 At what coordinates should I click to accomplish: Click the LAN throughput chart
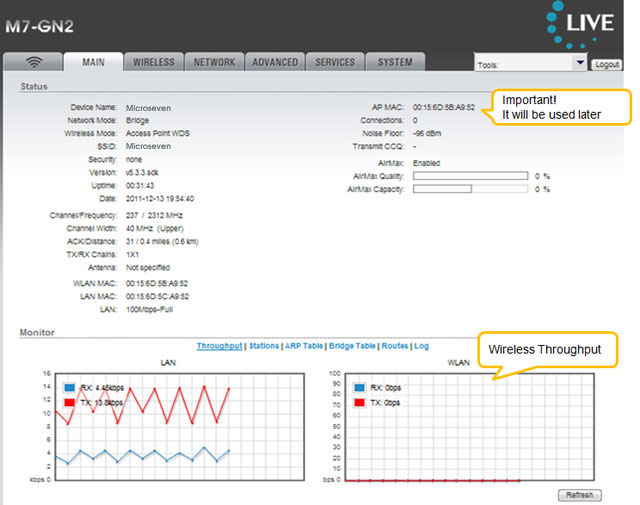tap(180, 427)
